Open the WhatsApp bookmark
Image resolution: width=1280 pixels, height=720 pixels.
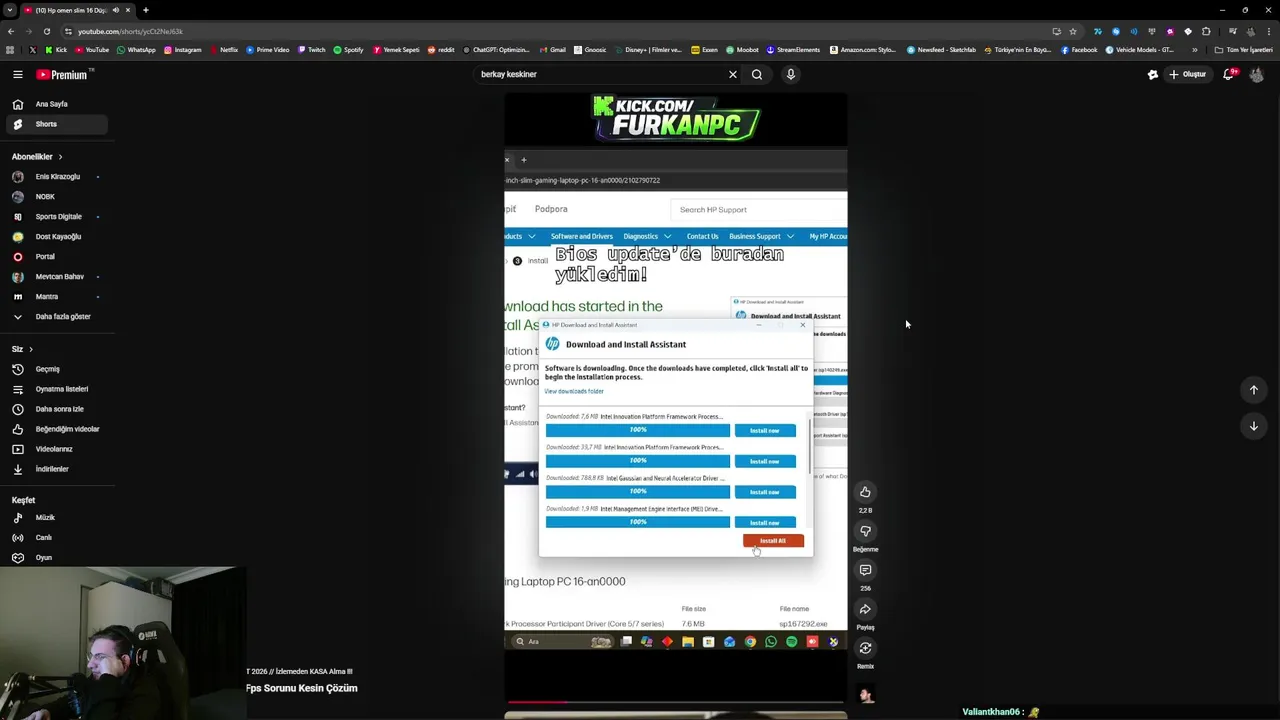click(136, 50)
